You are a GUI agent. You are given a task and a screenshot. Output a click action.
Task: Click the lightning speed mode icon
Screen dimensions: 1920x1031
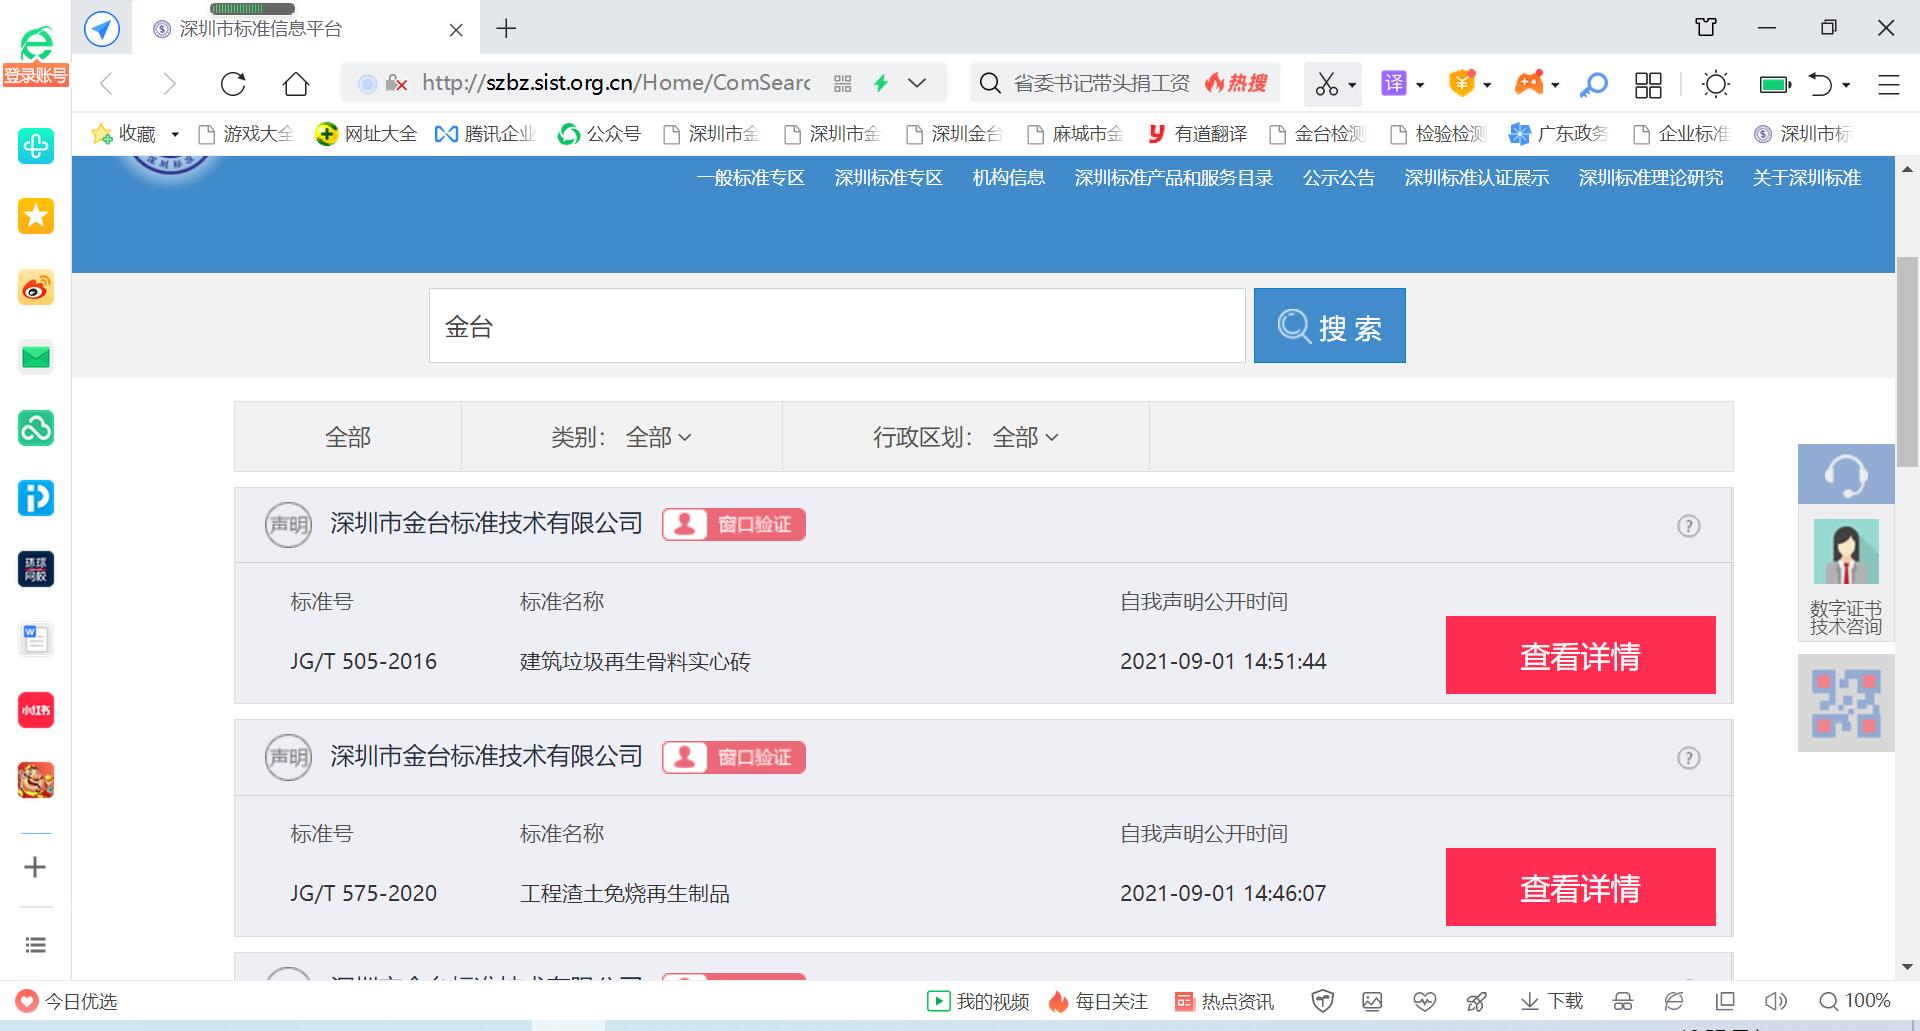[x=881, y=83]
